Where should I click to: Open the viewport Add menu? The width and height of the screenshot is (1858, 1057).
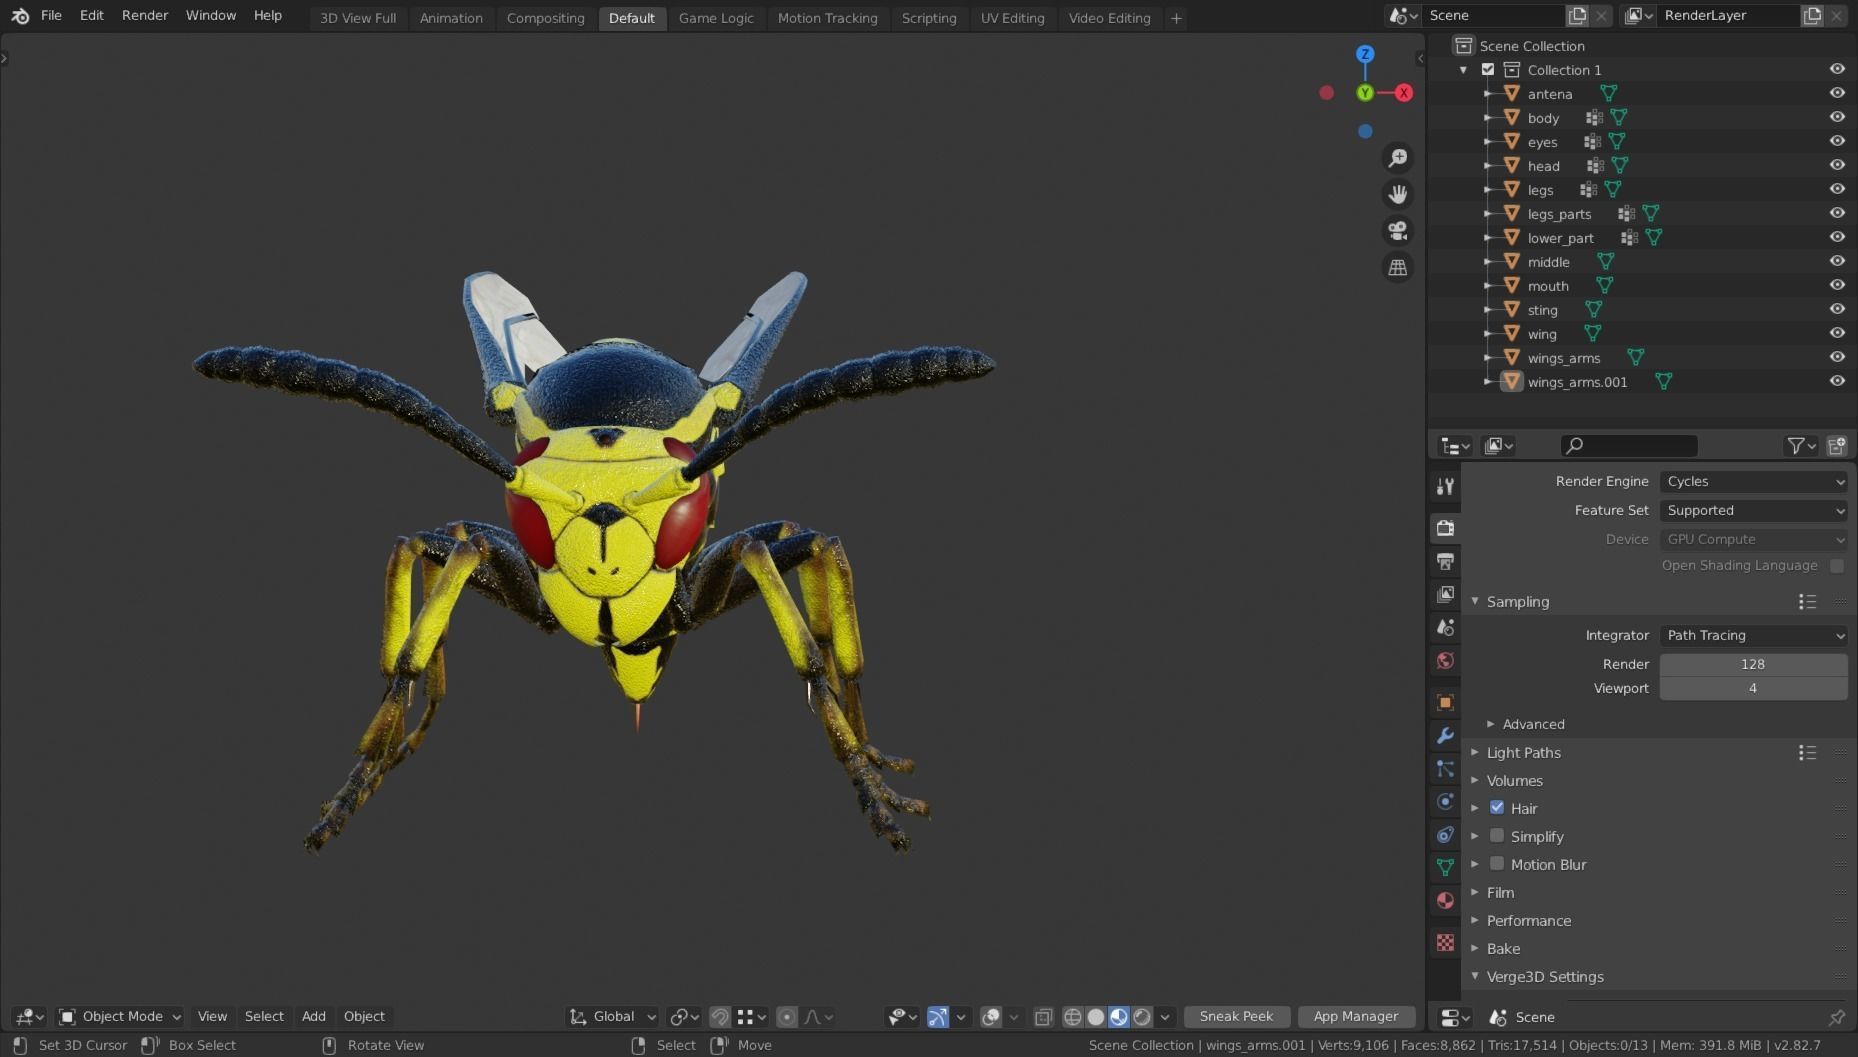313,1017
